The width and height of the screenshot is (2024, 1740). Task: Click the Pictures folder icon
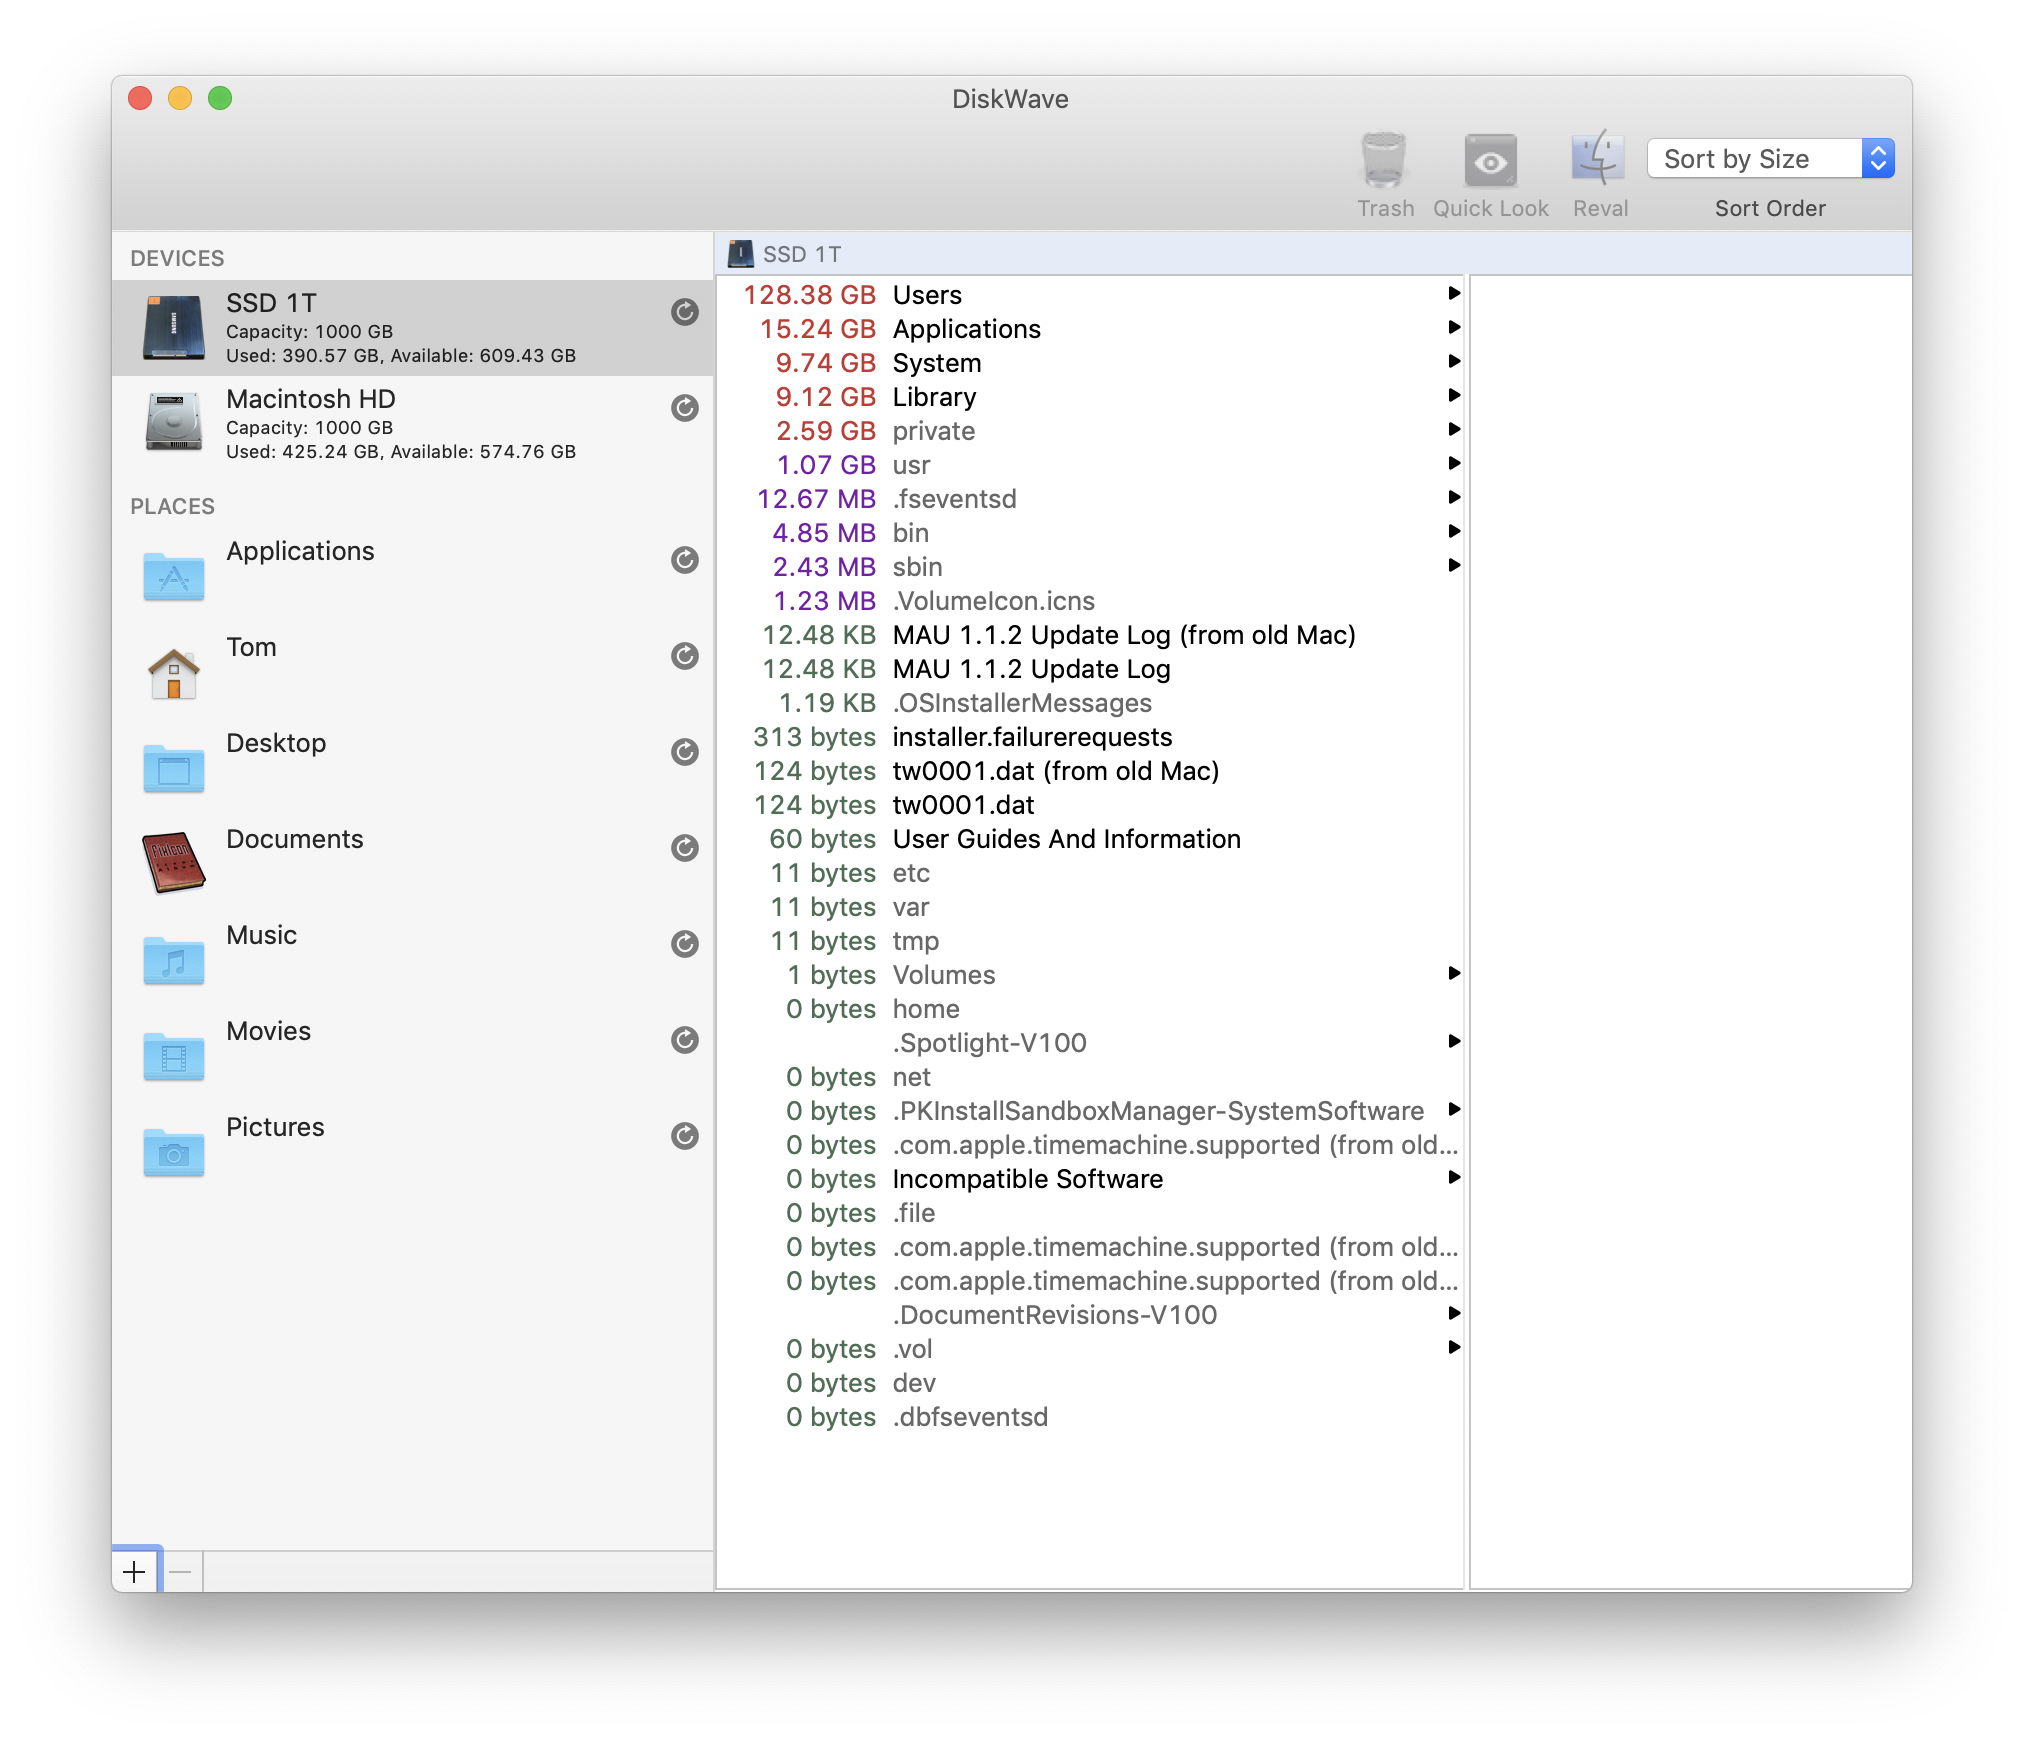(174, 1151)
